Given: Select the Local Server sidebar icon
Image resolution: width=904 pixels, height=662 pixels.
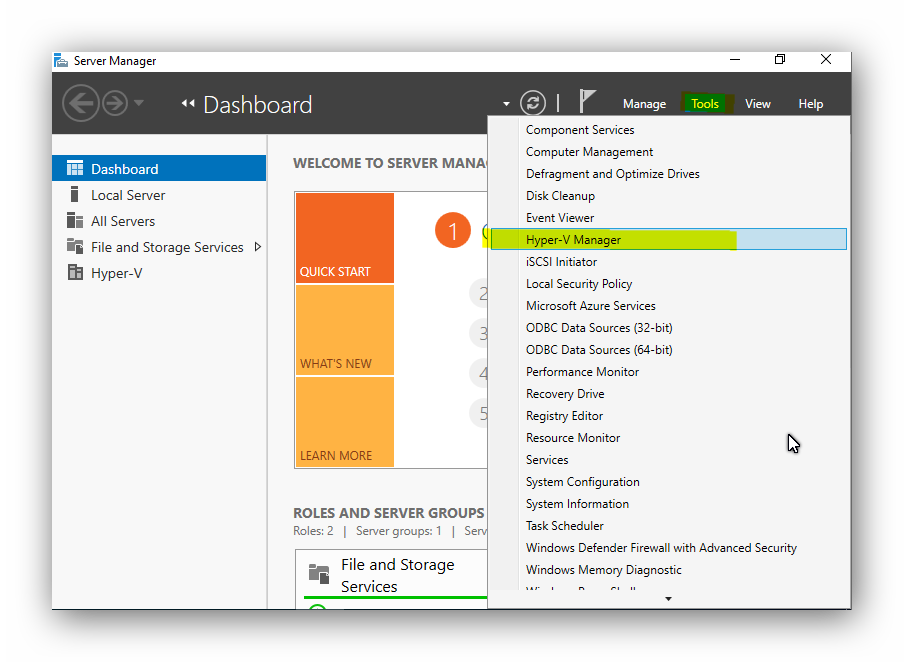Looking at the screenshot, I should [75, 195].
